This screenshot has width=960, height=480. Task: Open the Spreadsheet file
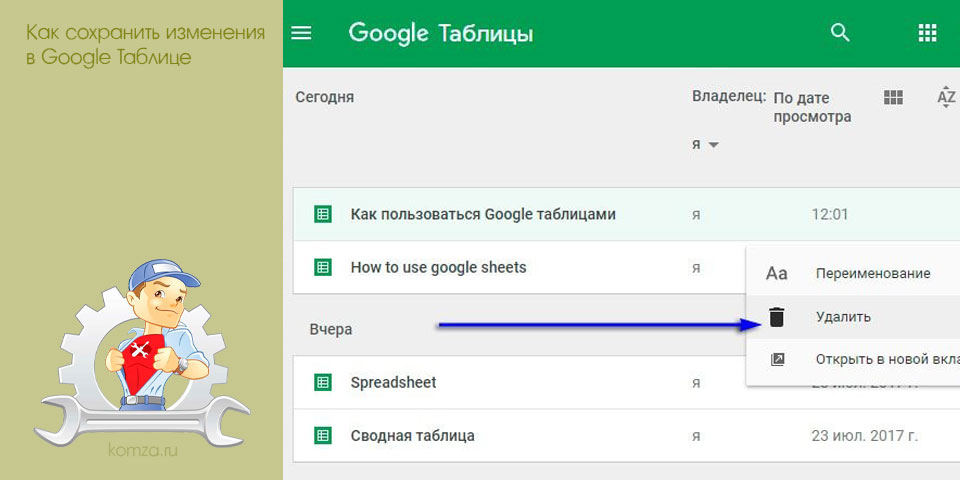[393, 383]
